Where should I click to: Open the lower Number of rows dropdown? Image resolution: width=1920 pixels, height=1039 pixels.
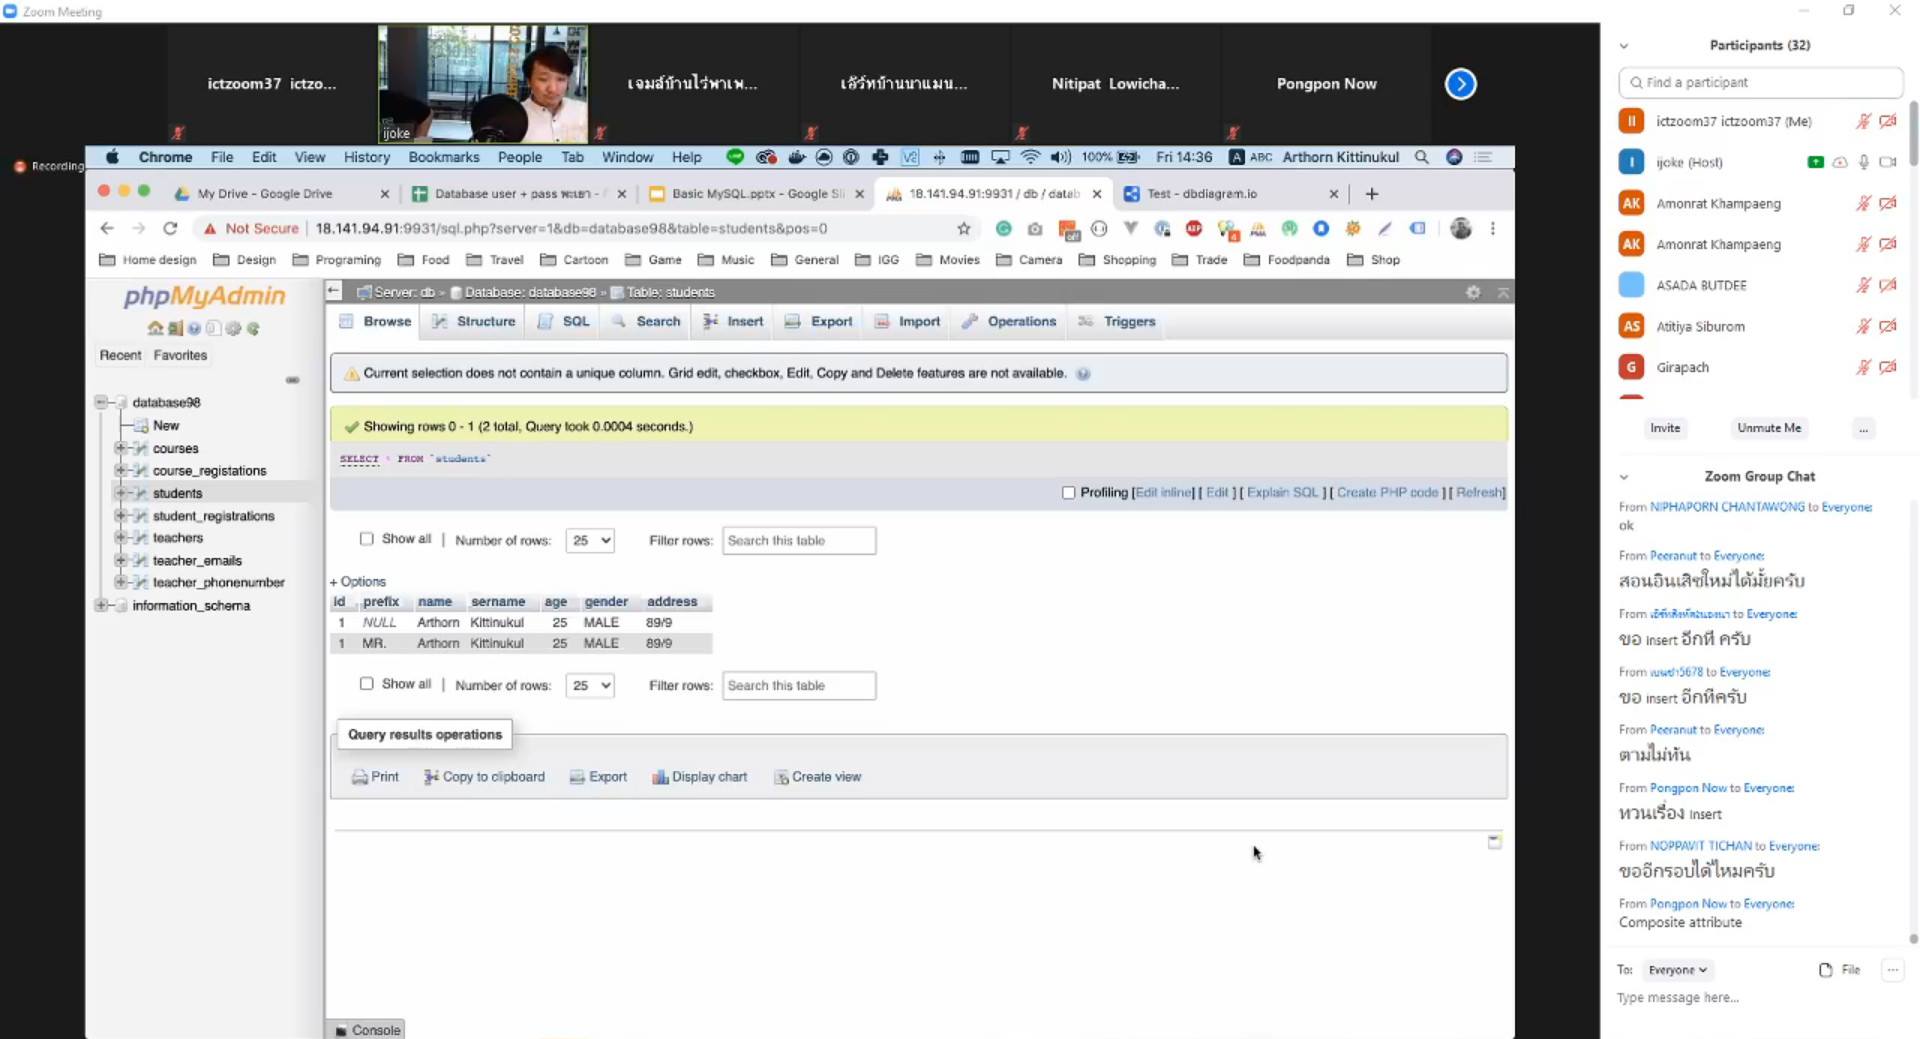pyautogui.click(x=589, y=685)
